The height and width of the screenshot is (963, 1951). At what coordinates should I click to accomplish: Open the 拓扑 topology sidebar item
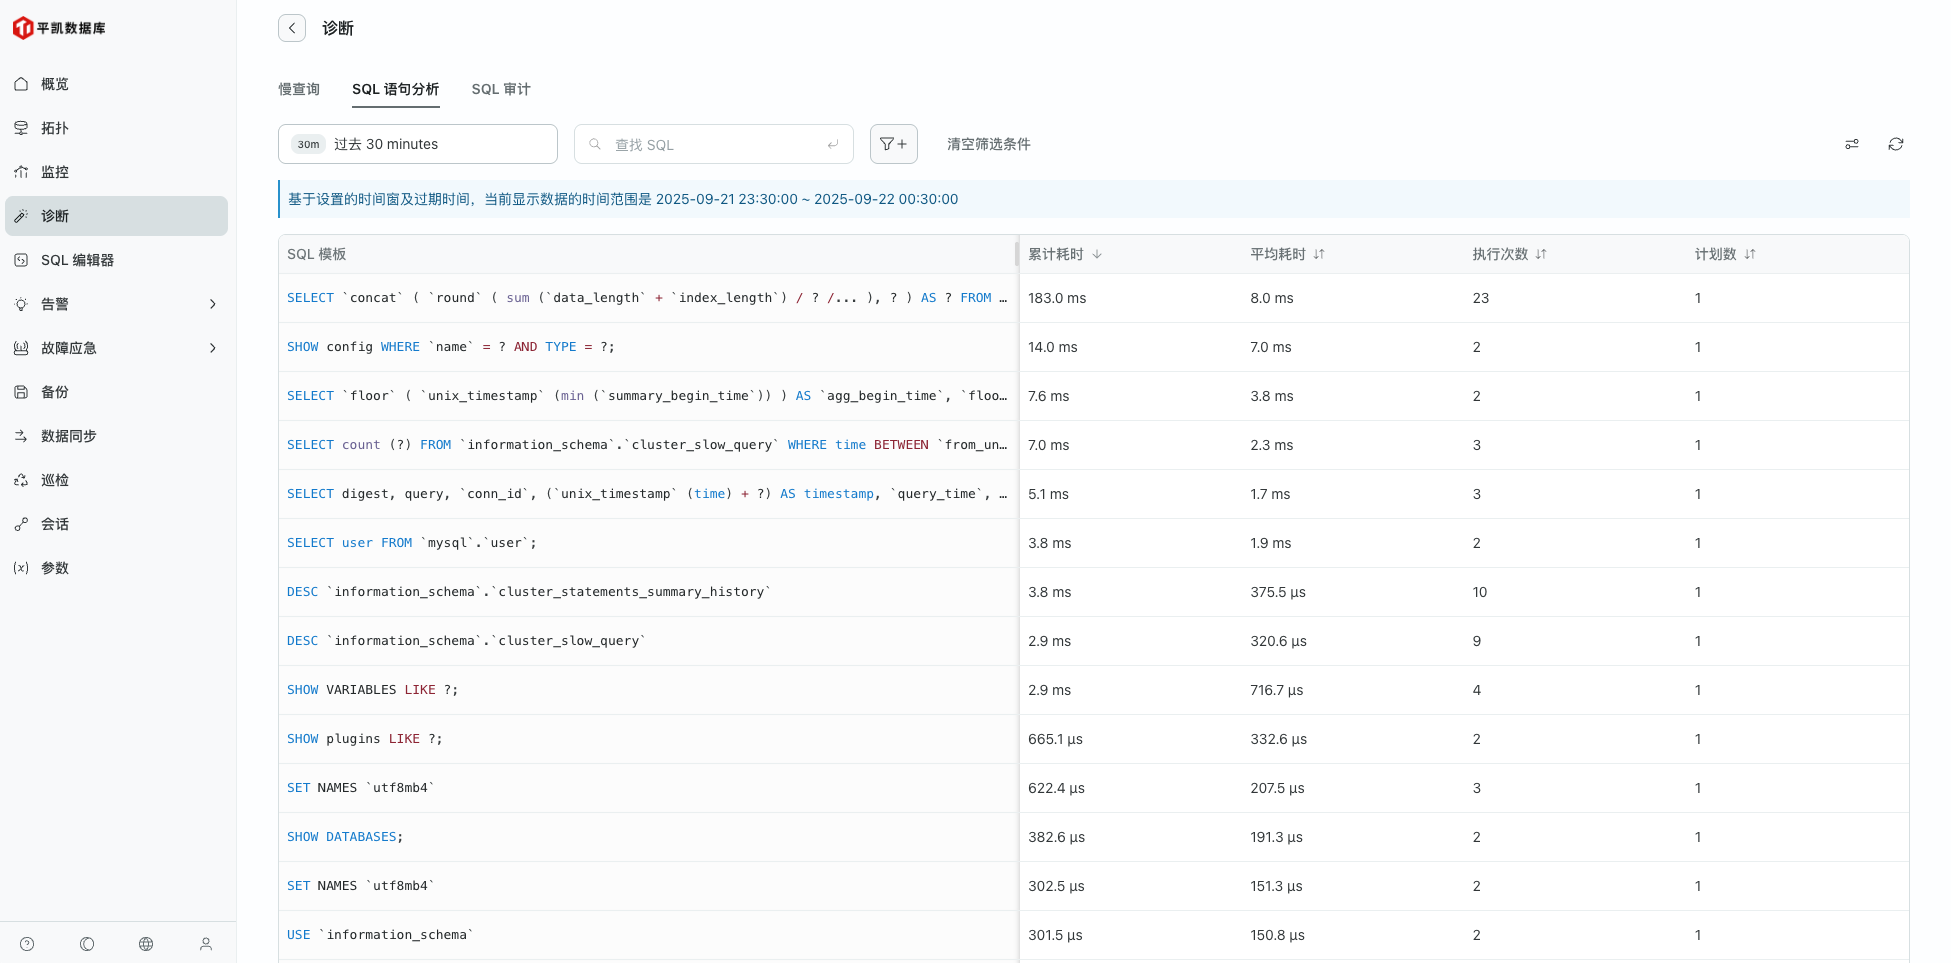point(55,128)
